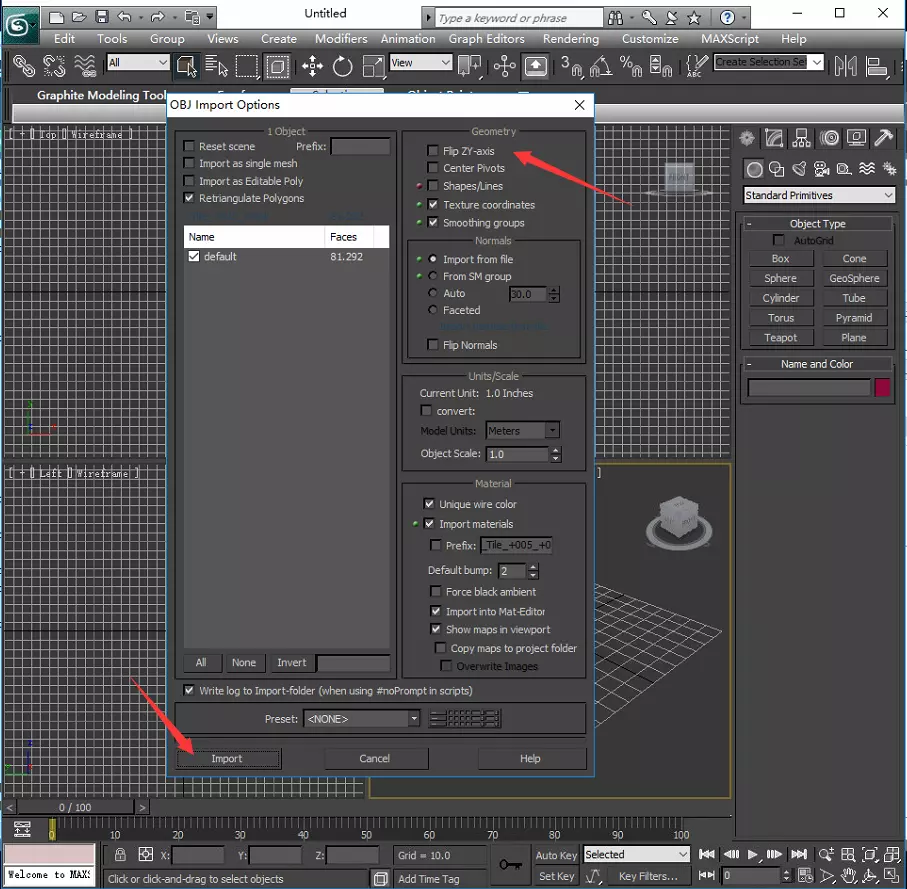Check the Flip ZY-axis option
This screenshot has height=889, width=907.
click(x=433, y=150)
